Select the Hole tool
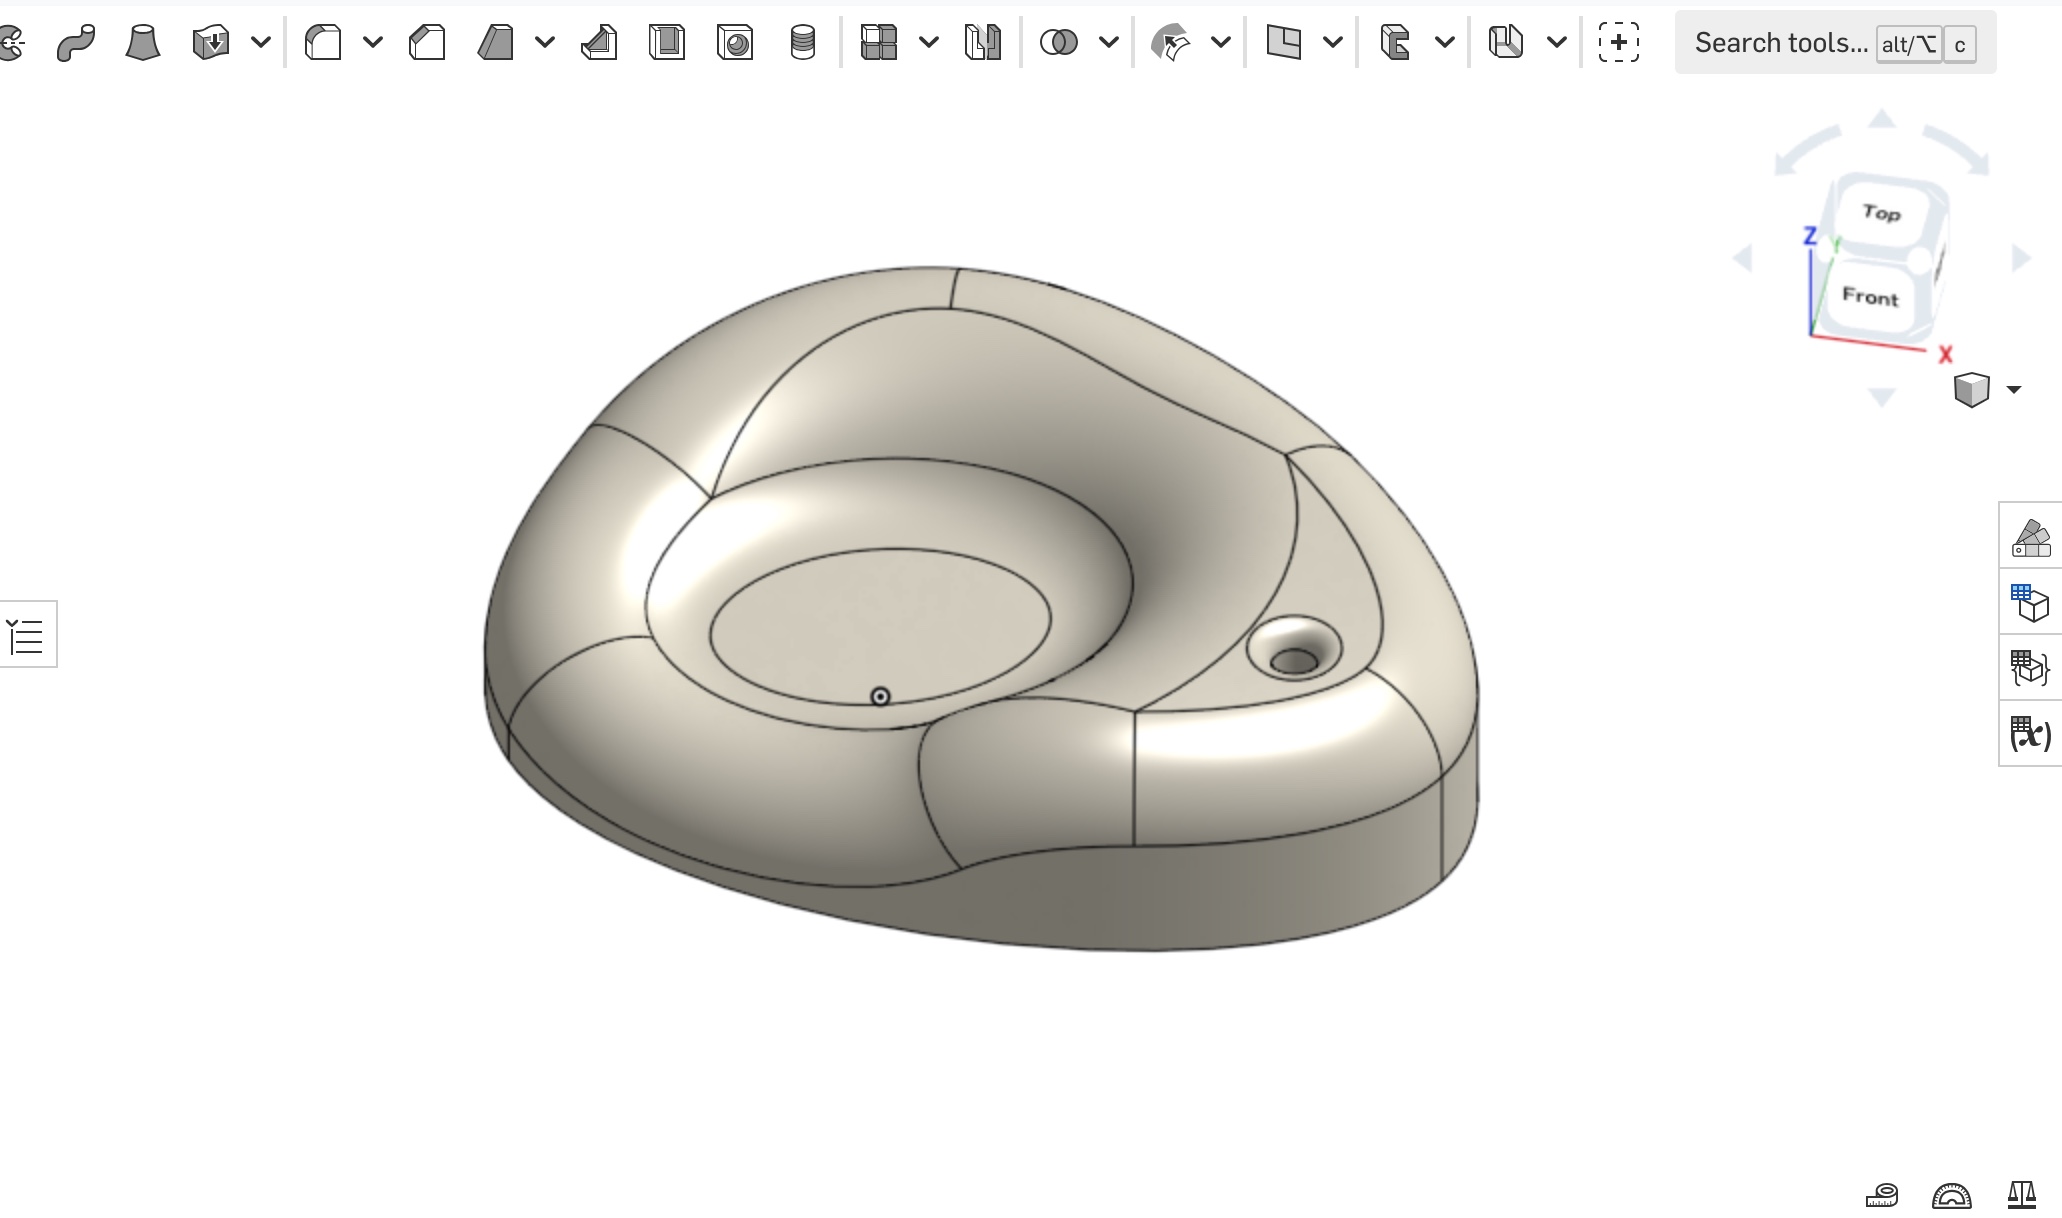This screenshot has width=2062, height=1218. (x=735, y=42)
